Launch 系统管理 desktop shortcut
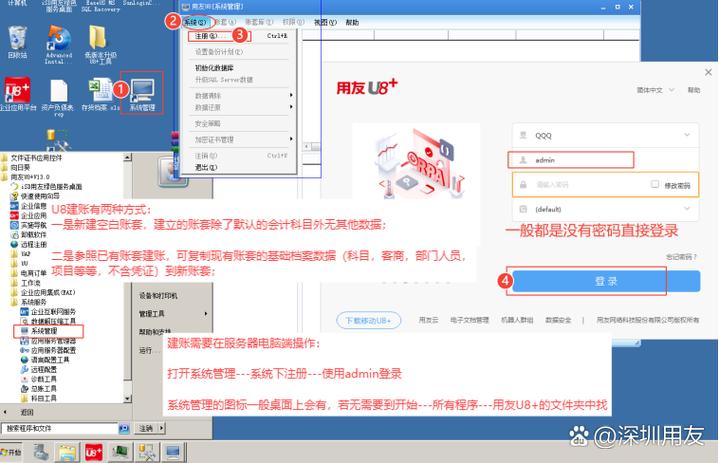719x463 pixels. click(x=142, y=94)
